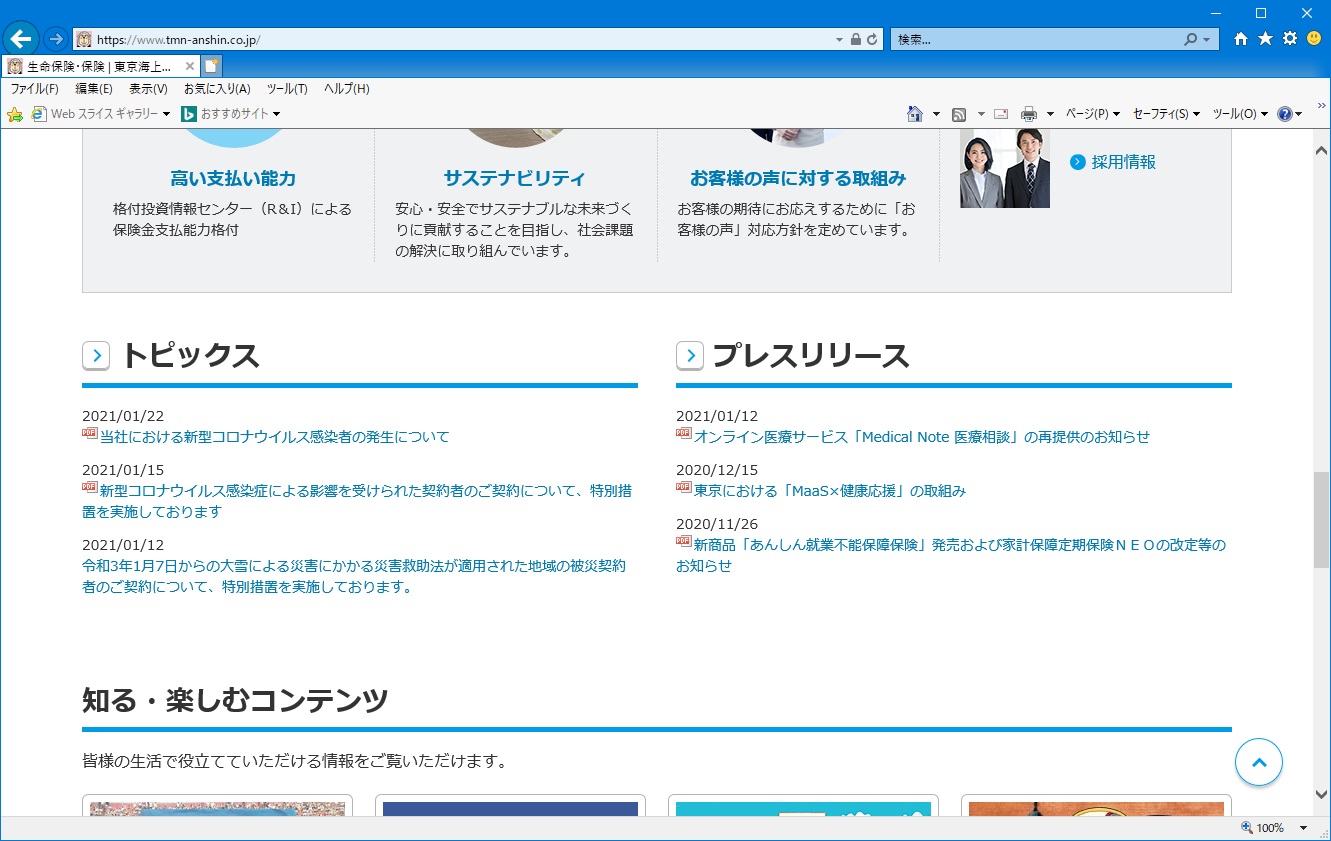This screenshot has height=841, width=1331.
Task: Expand the ページ(P) dropdown
Action: pyautogui.click(x=1092, y=114)
